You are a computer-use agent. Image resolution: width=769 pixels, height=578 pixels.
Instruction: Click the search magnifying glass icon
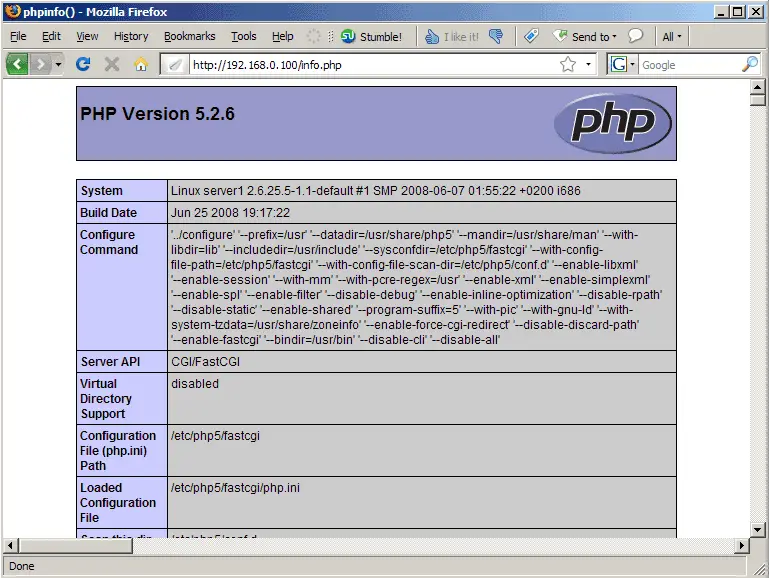point(750,64)
